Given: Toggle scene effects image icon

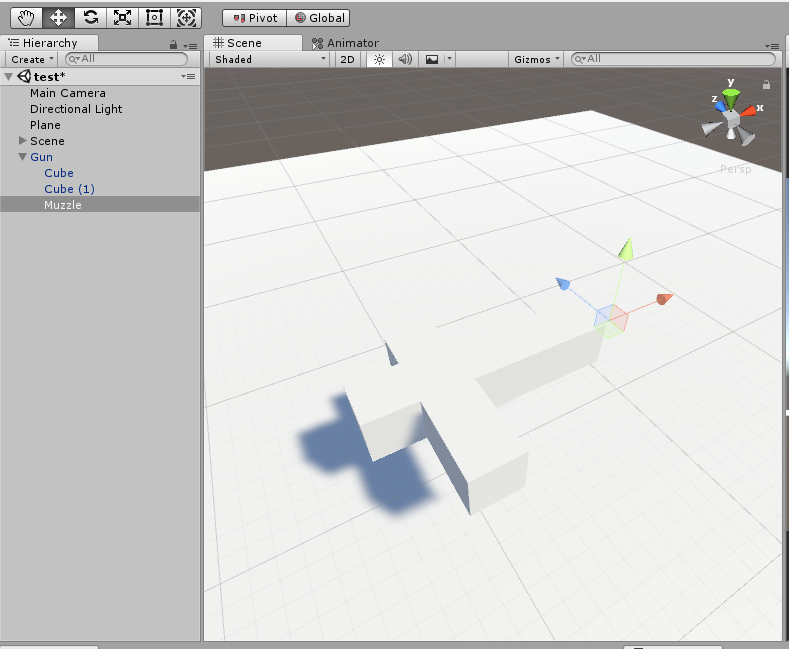Looking at the screenshot, I should pos(432,59).
